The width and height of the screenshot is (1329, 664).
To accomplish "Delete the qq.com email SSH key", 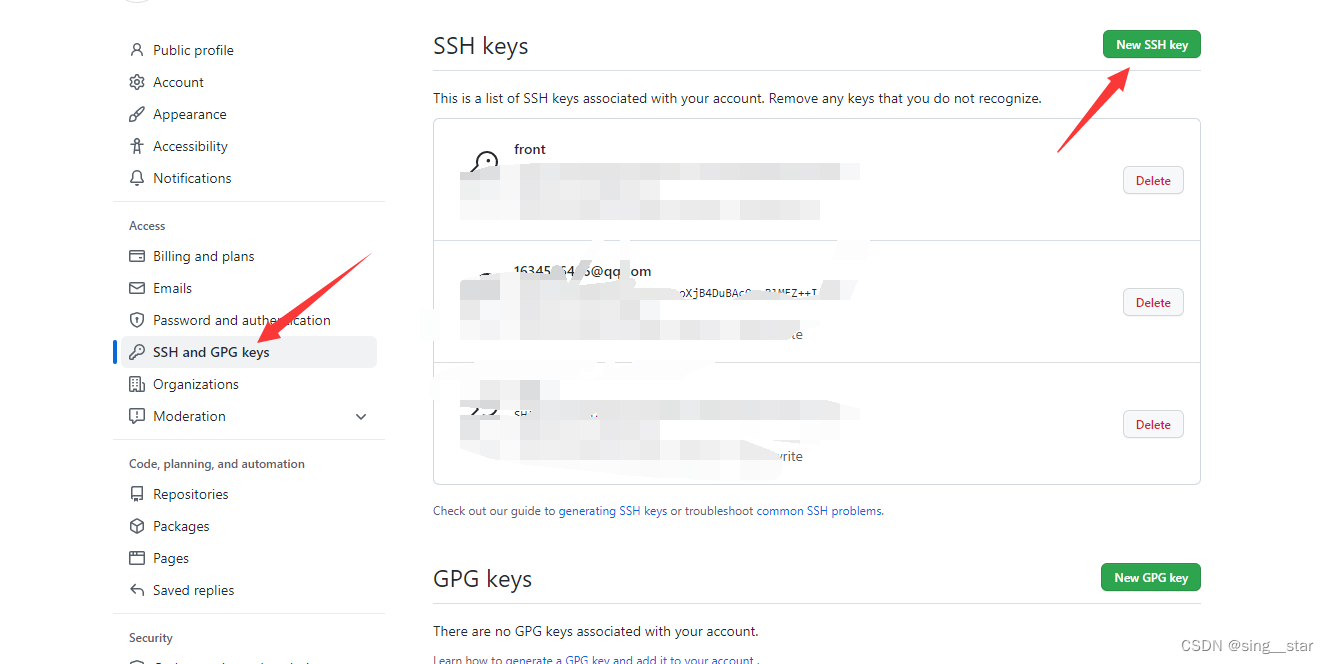I will [1153, 303].
